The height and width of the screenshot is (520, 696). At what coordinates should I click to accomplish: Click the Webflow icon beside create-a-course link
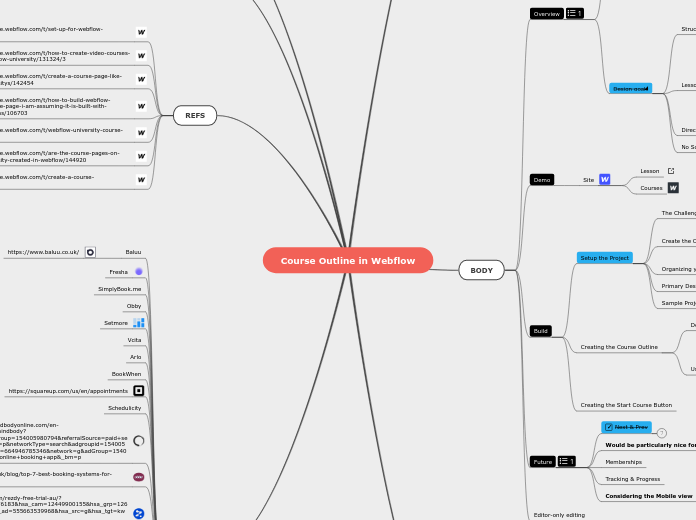click(x=141, y=179)
